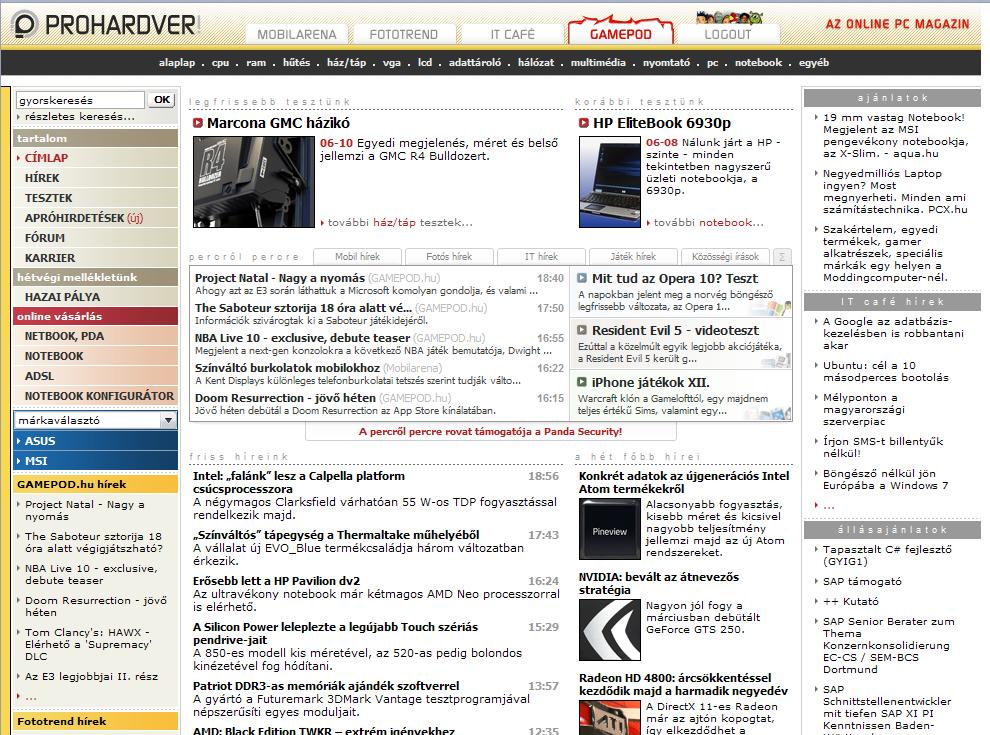Screen dimensions: 990x735
Task: Open multimédia category in nav bar
Action: 598,63
